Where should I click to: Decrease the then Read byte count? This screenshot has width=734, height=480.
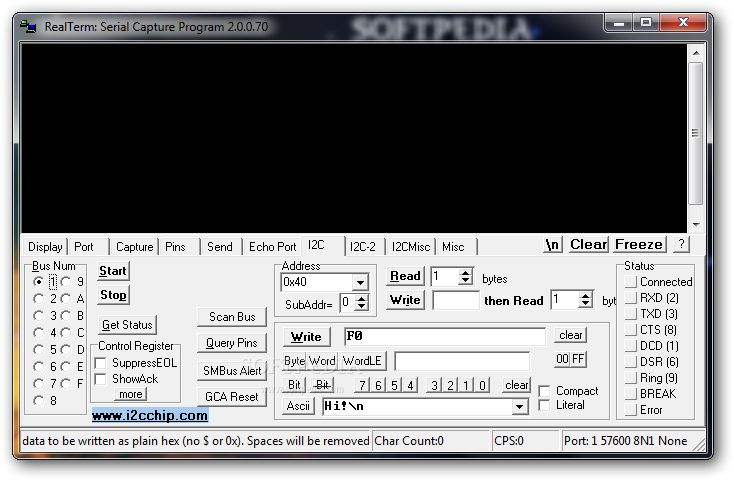point(586,304)
